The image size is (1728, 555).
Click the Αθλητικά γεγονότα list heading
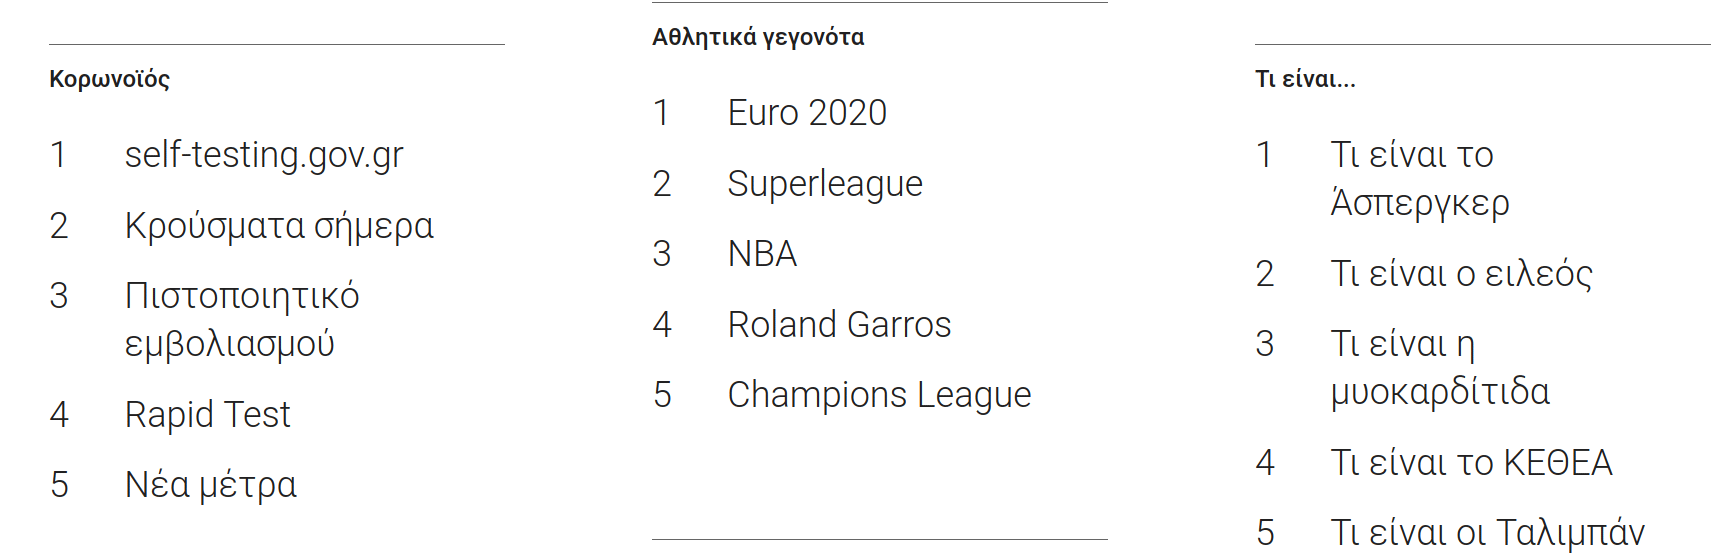point(758,37)
